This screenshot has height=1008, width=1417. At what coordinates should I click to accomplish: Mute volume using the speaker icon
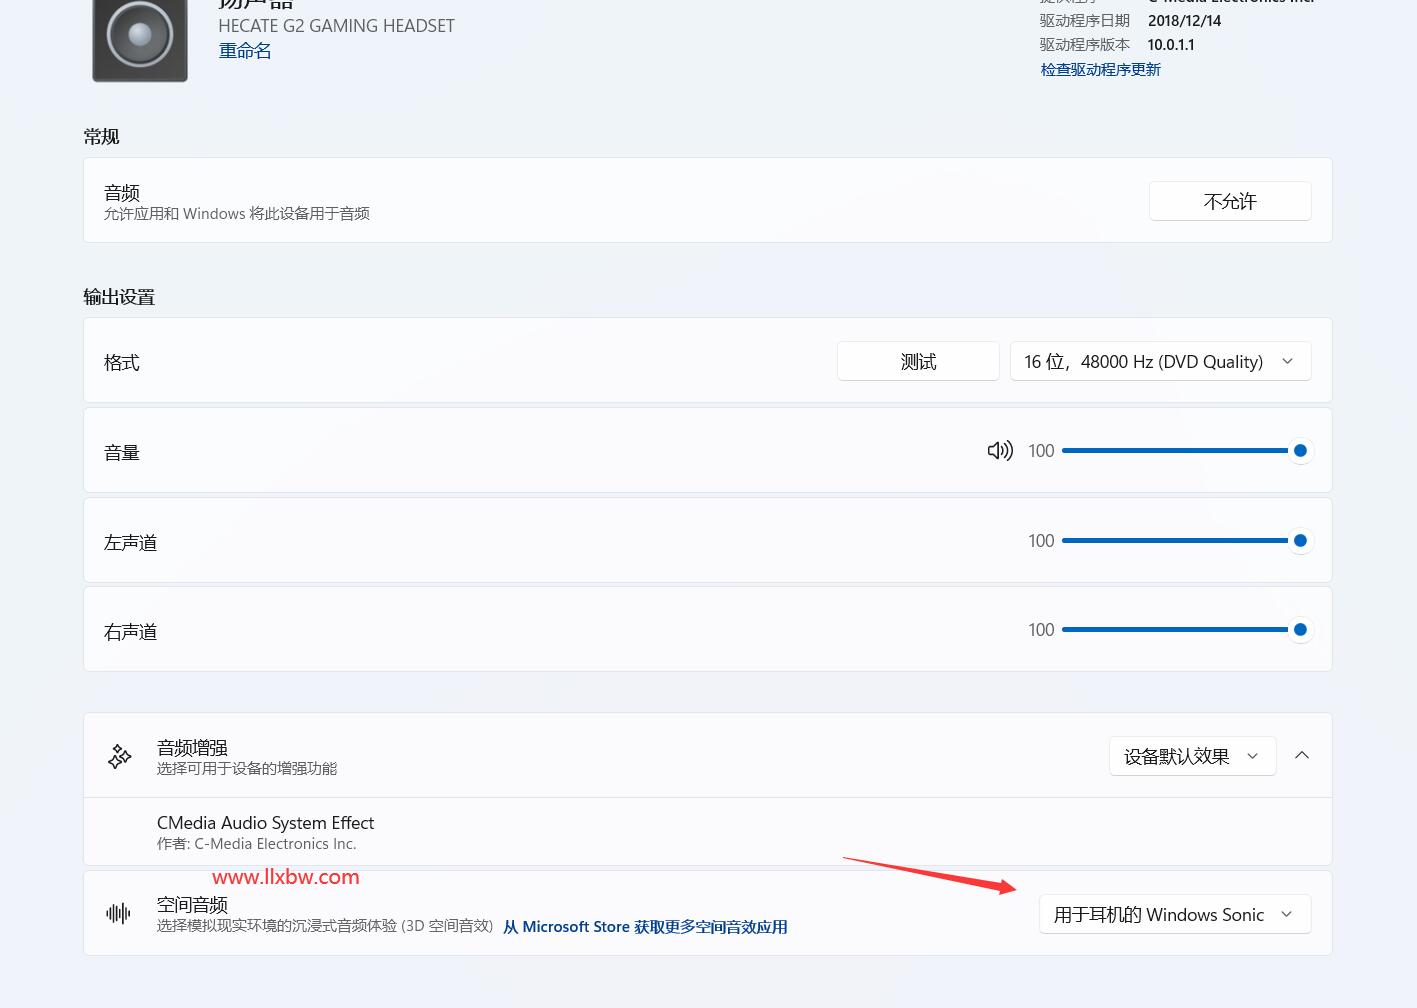999,451
